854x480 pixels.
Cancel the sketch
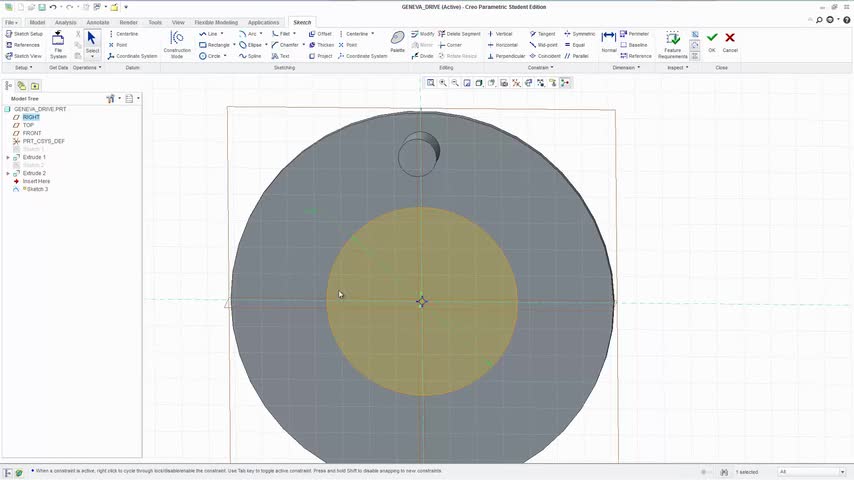pyautogui.click(x=730, y=41)
